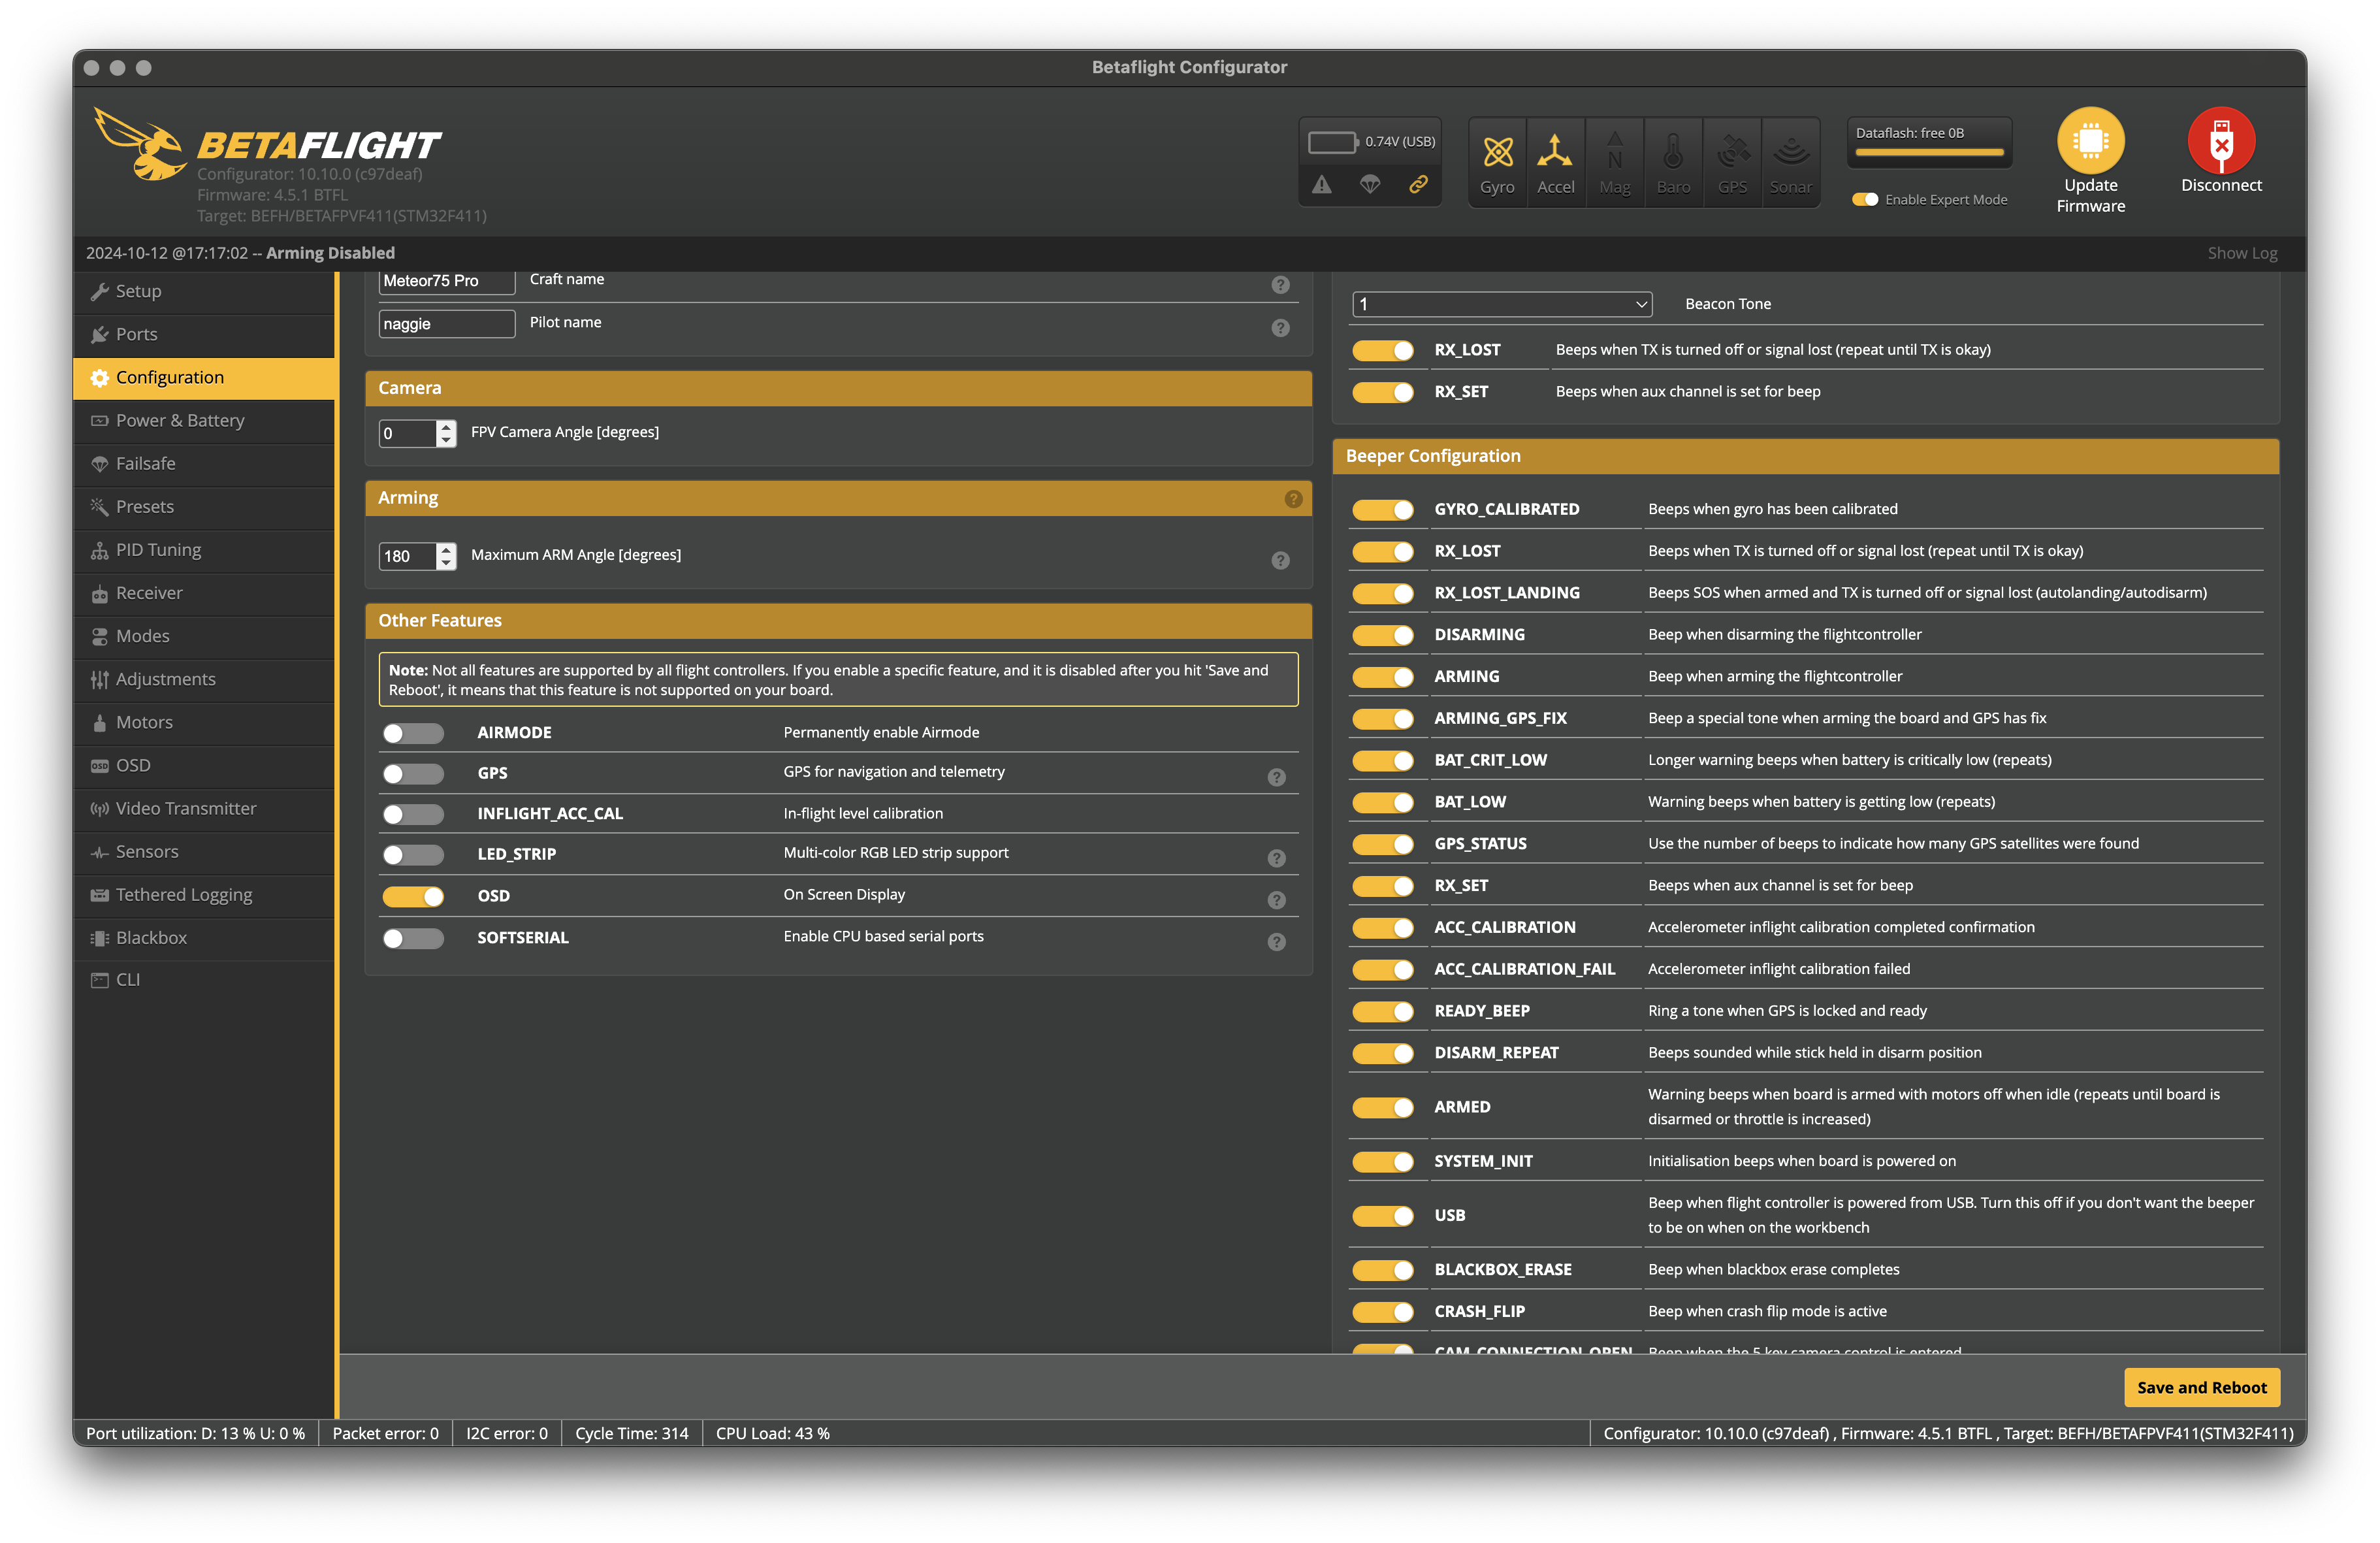Screen dimensions: 2380x1543
Task: Disable CRASH_FLIP beeper toggle
Action: coord(1383,1312)
